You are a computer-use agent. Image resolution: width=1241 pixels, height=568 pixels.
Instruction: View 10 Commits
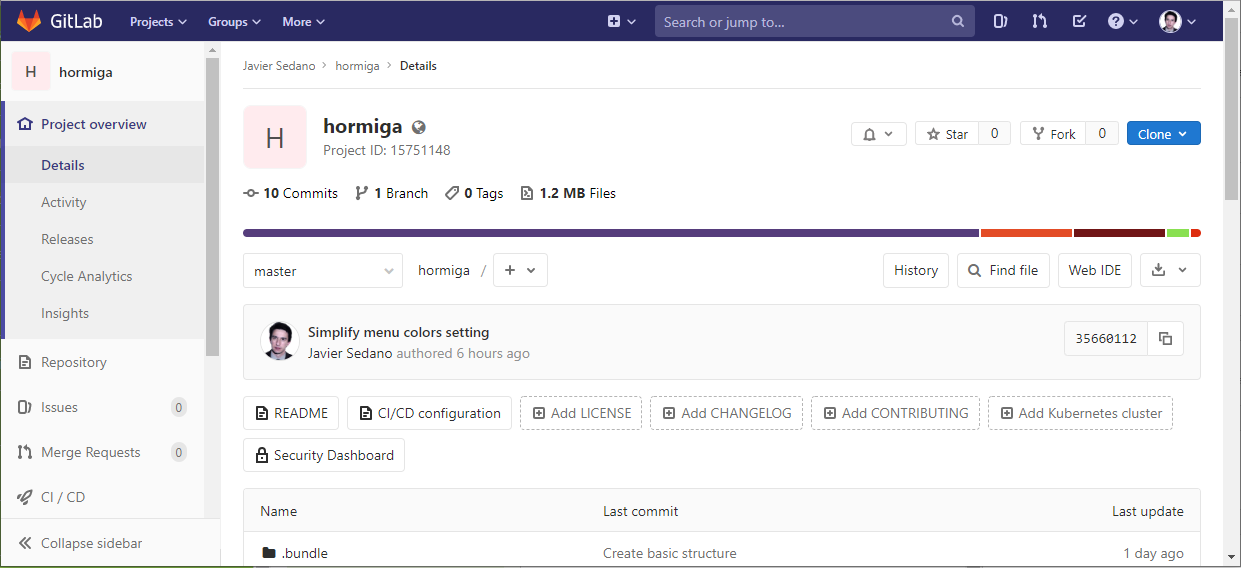[291, 193]
